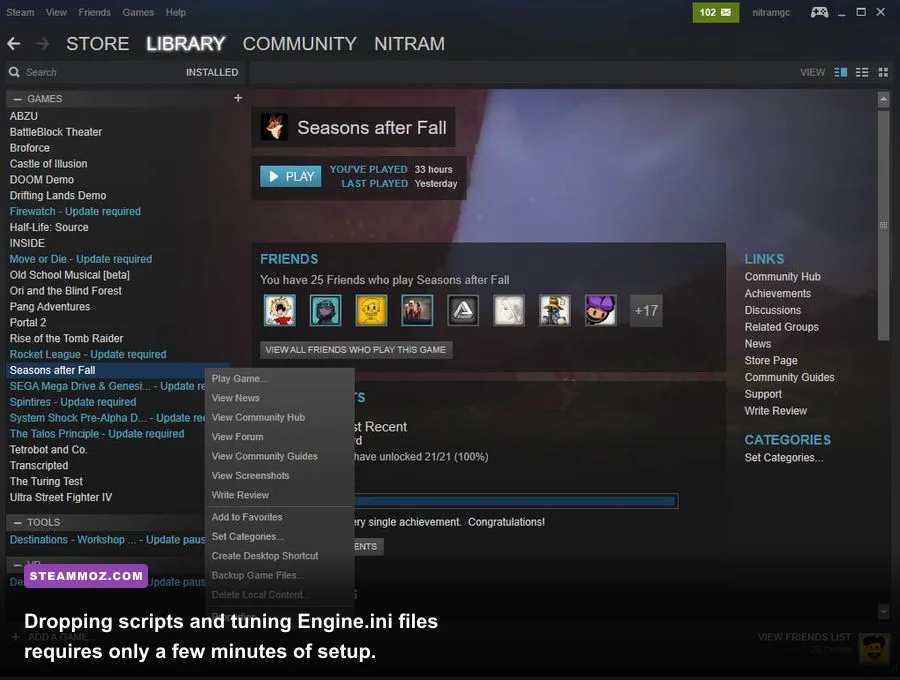Viewport: 900px width, 680px height.
Task: Click the search magnifier icon
Action: [14, 72]
